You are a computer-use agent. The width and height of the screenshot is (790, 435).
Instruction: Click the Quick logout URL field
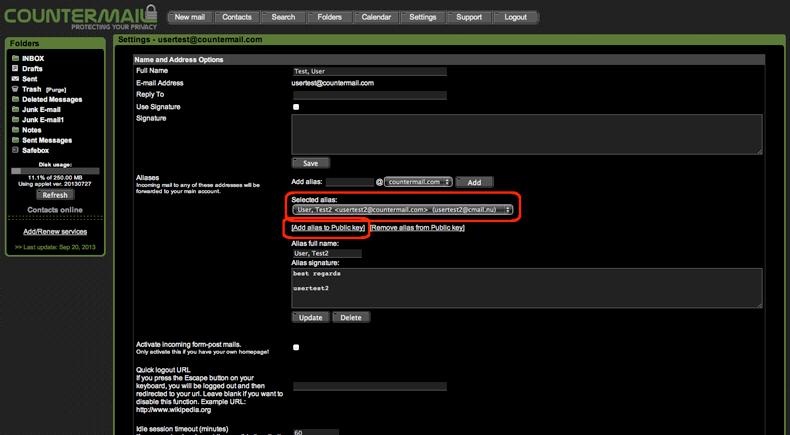[x=370, y=386]
